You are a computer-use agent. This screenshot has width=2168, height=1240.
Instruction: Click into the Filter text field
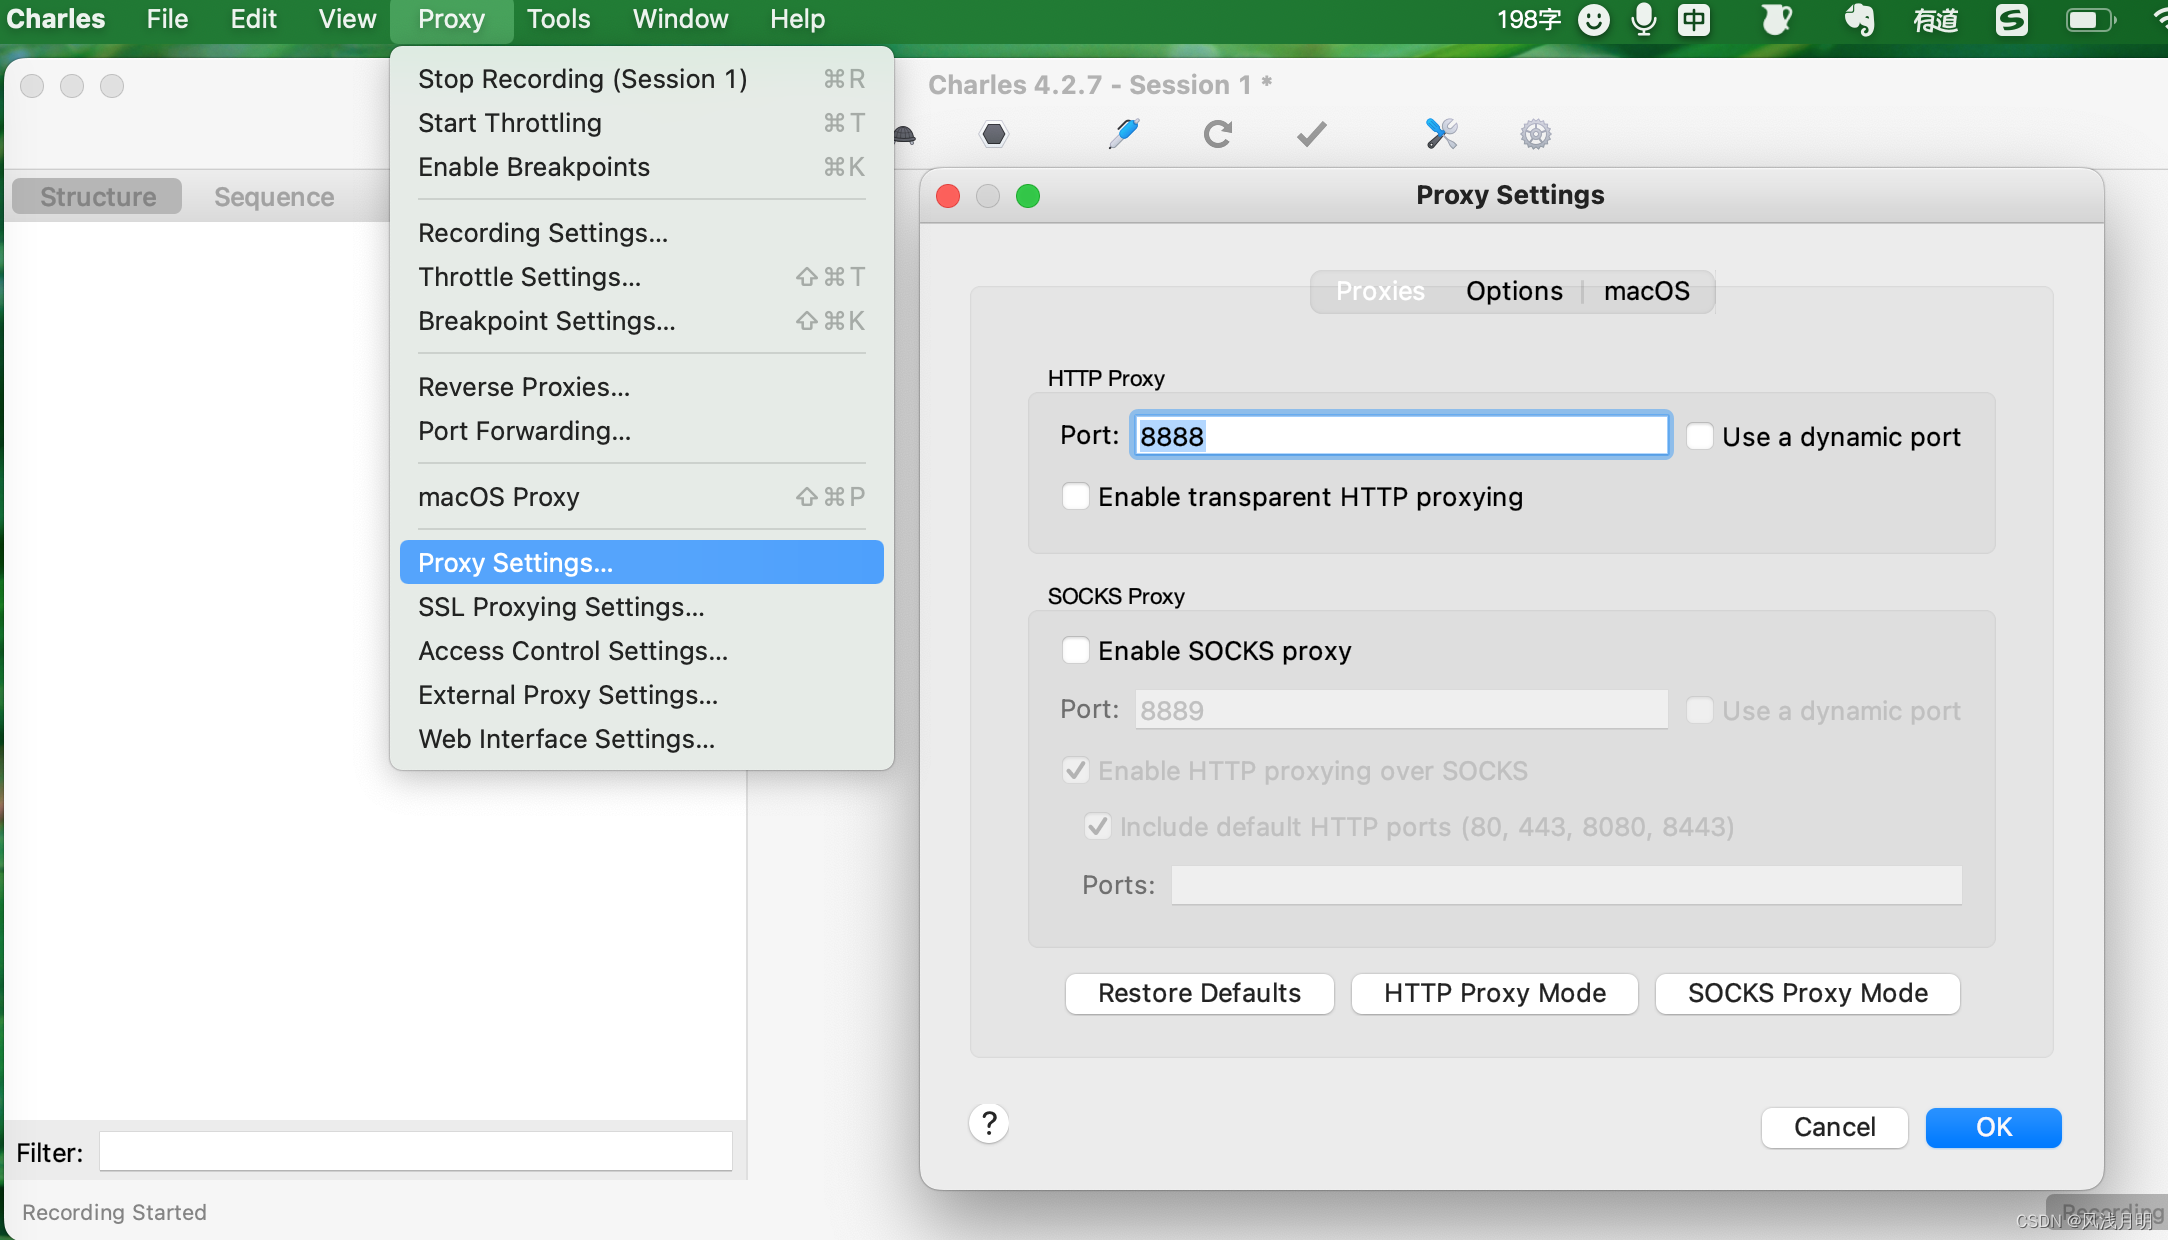point(416,1152)
